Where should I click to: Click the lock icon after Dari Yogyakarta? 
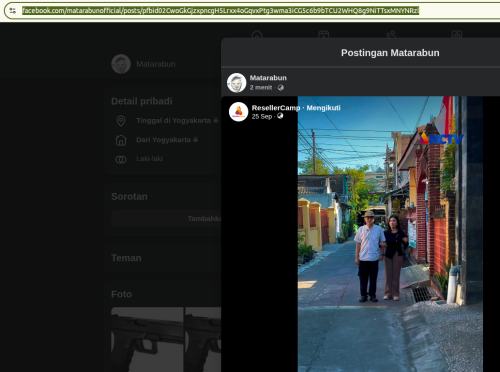tap(195, 139)
